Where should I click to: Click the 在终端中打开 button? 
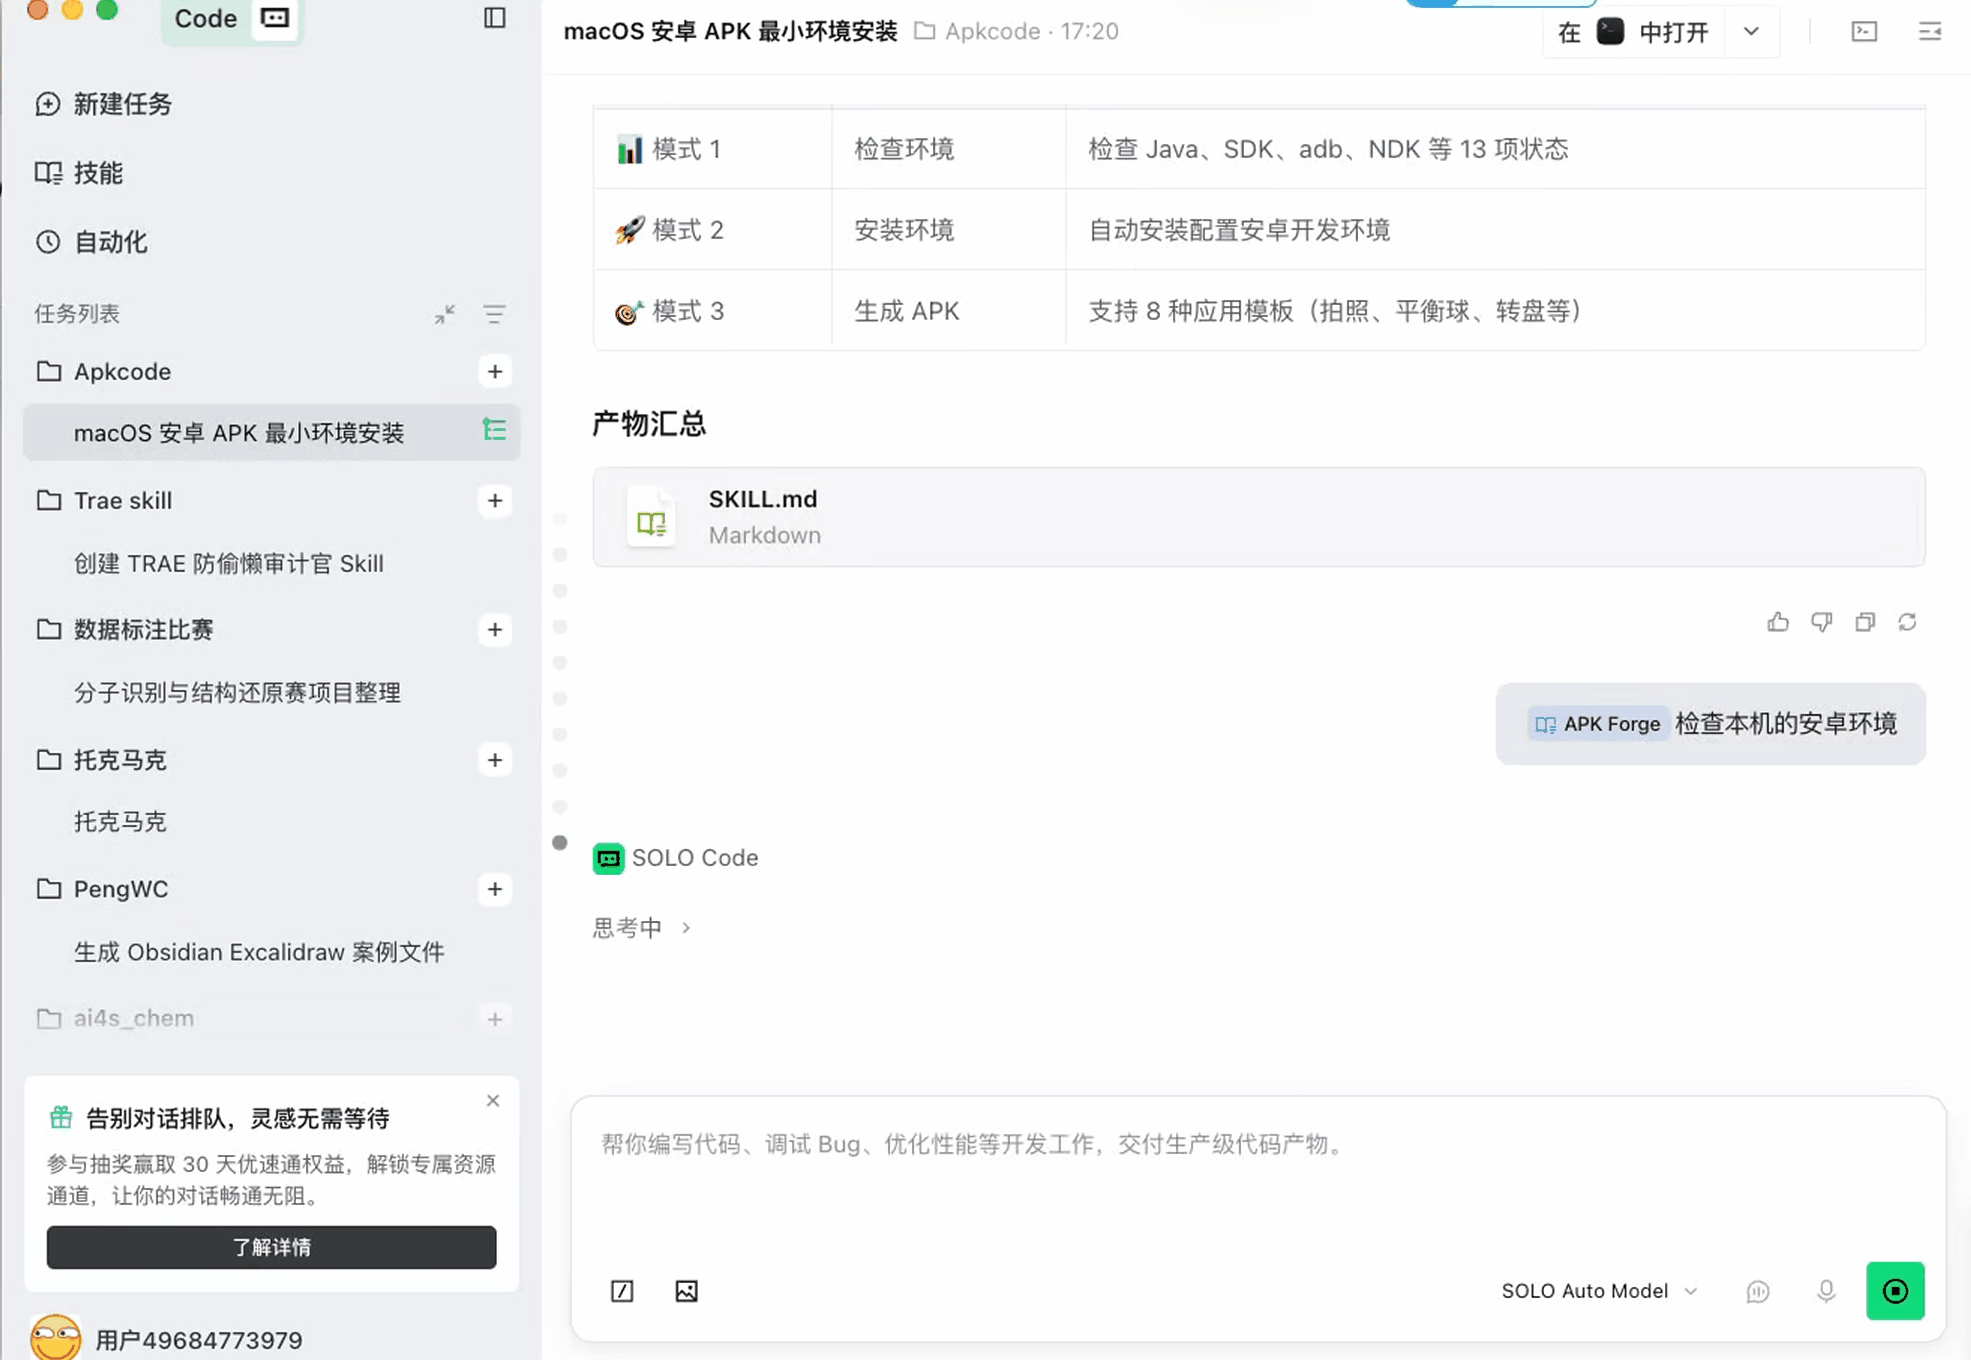coord(1633,32)
